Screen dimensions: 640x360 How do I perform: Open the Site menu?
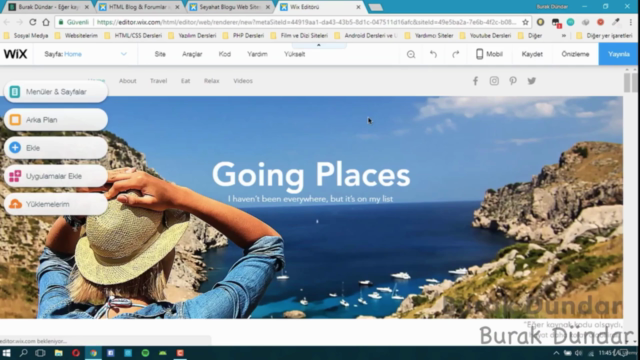point(160,54)
